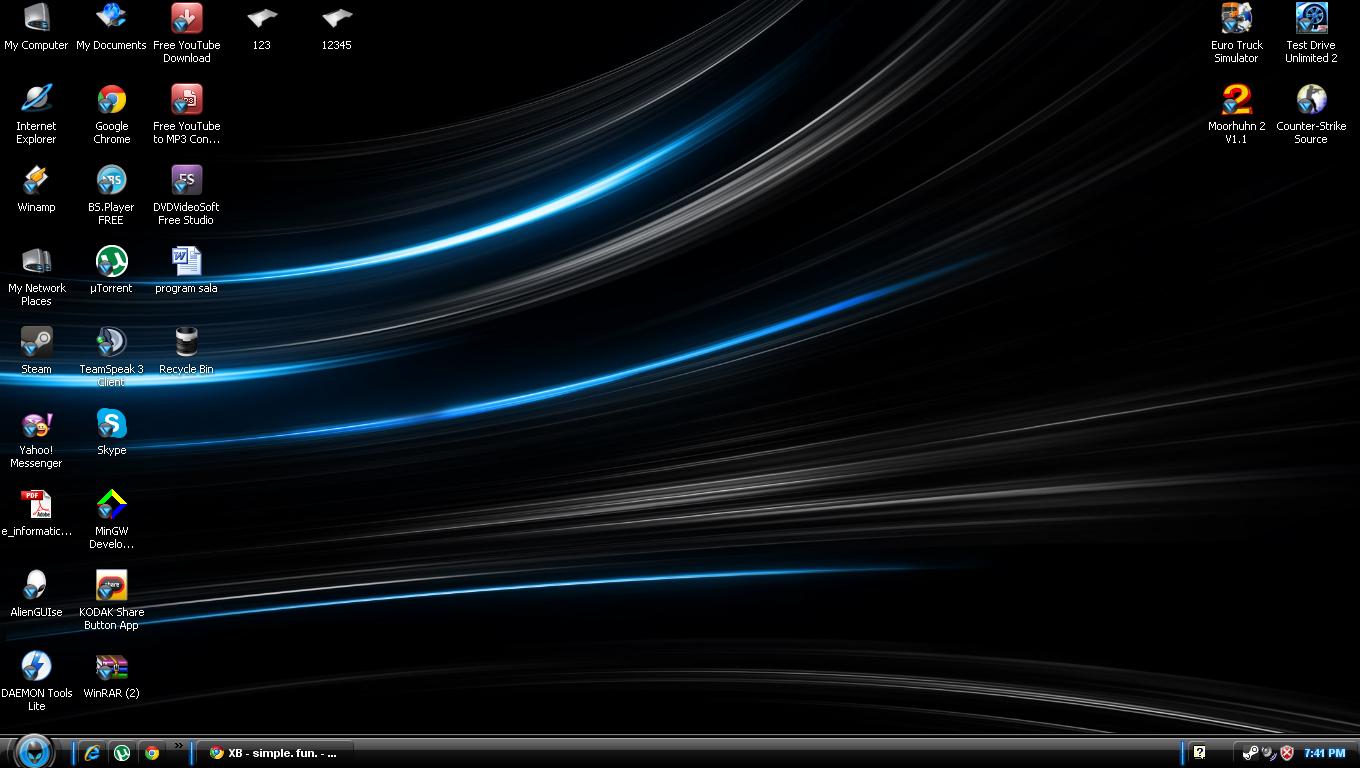
Task: Select the Winamp desktop shortcut
Action: click(36, 189)
